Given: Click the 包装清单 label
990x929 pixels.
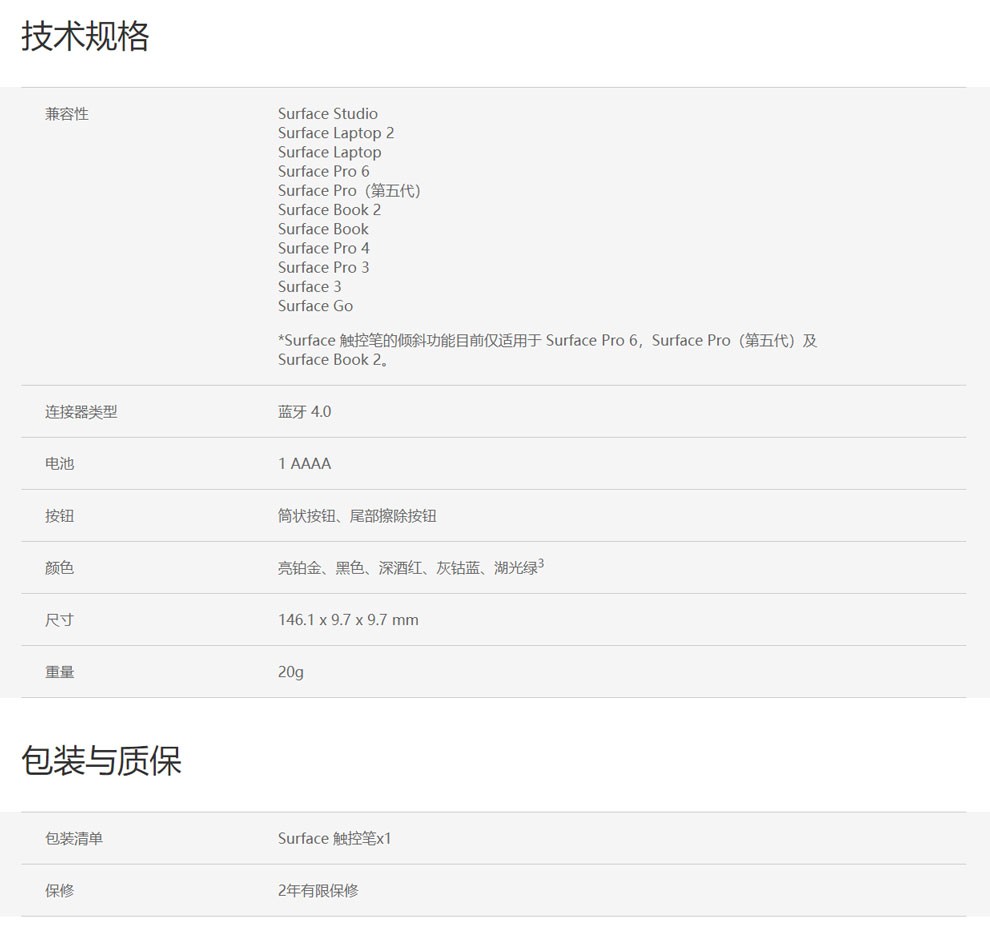Looking at the screenshot, I should (x=74, y=839).
